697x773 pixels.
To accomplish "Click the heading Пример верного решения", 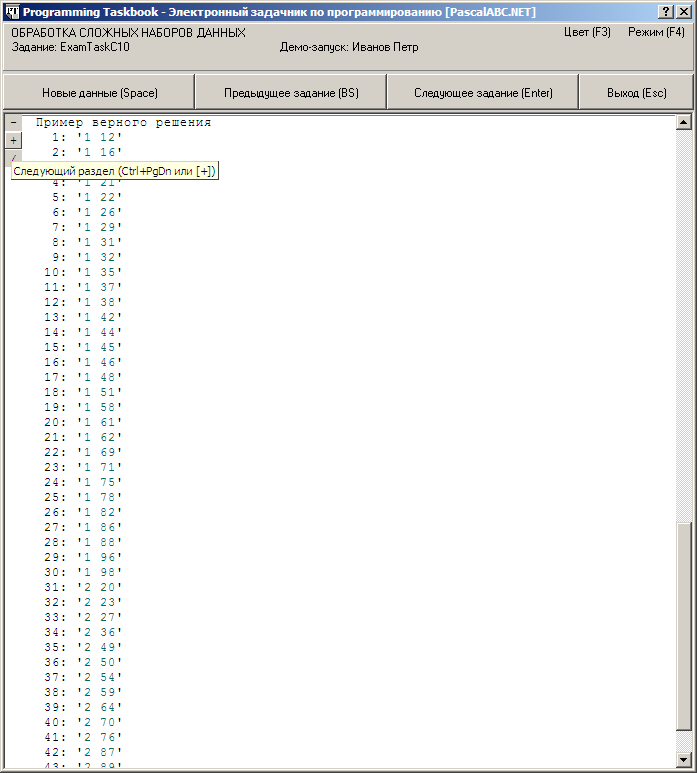I will (123, 123).
